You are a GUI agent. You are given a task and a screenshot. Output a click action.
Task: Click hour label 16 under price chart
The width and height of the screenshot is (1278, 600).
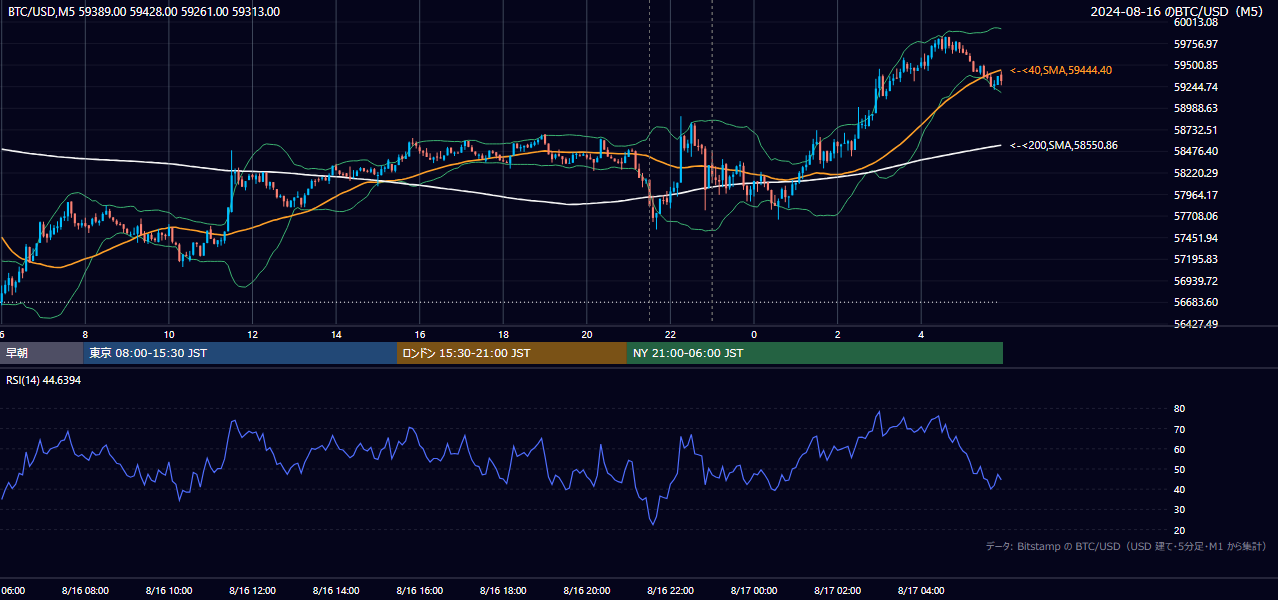click(x=420, y=334)
